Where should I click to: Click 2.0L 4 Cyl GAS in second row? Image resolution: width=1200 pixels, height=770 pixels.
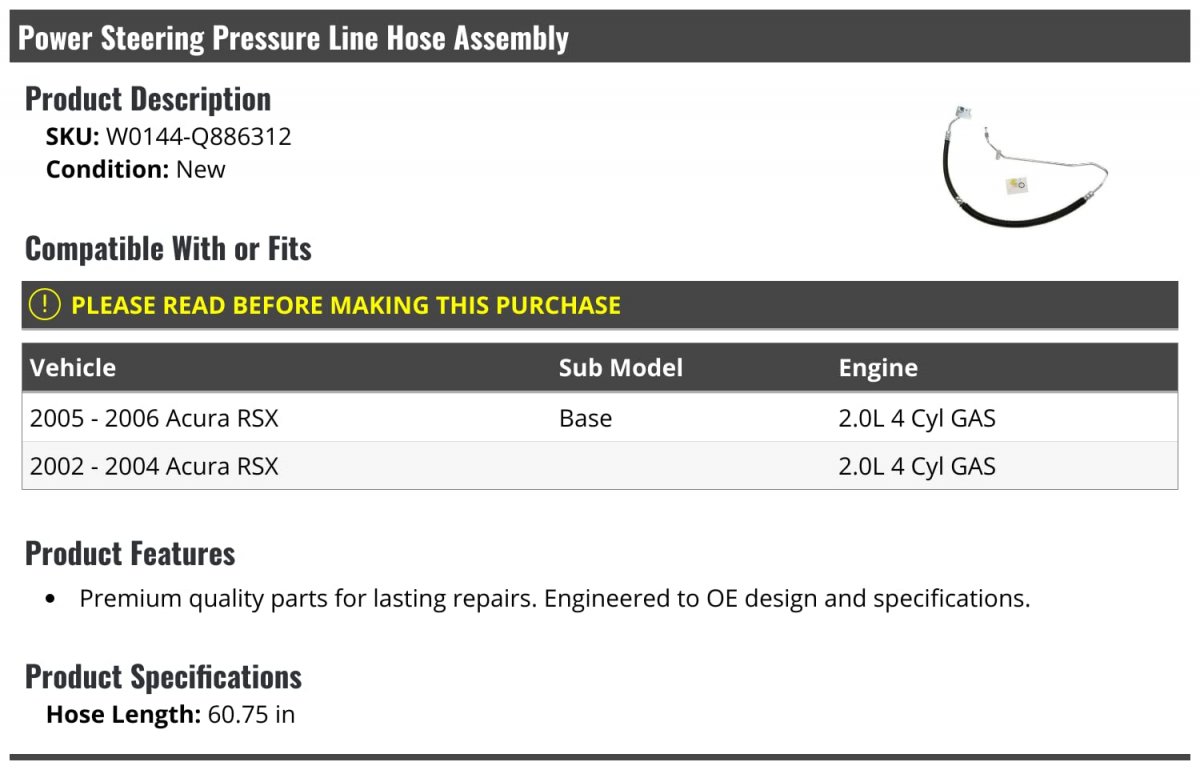pyautogui.click(x=917, y=466)
